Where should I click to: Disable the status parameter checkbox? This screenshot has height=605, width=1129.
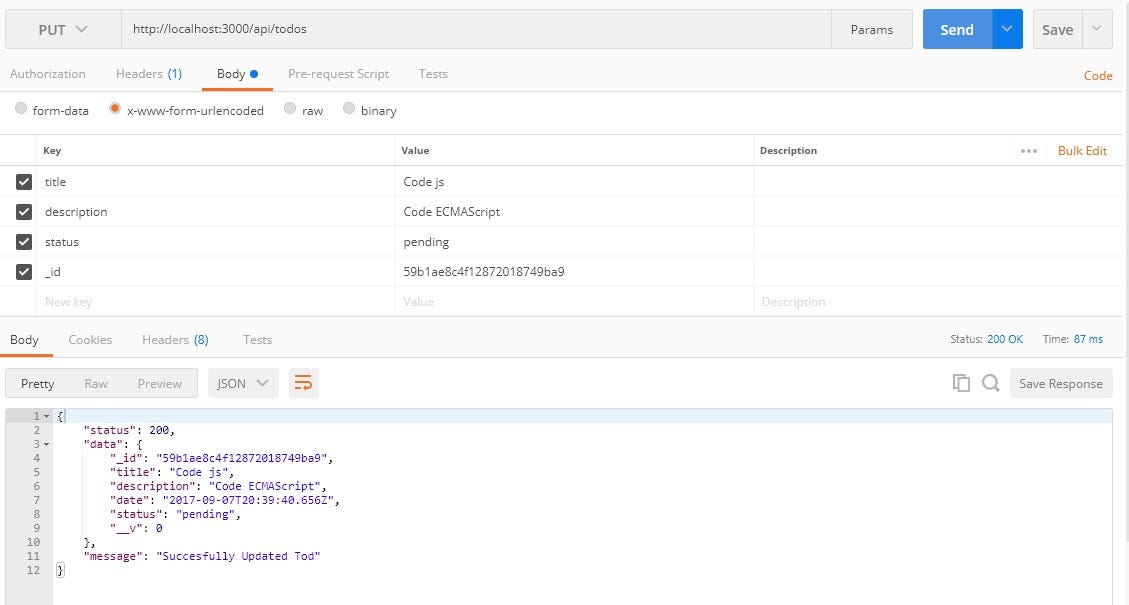point(24,241)
